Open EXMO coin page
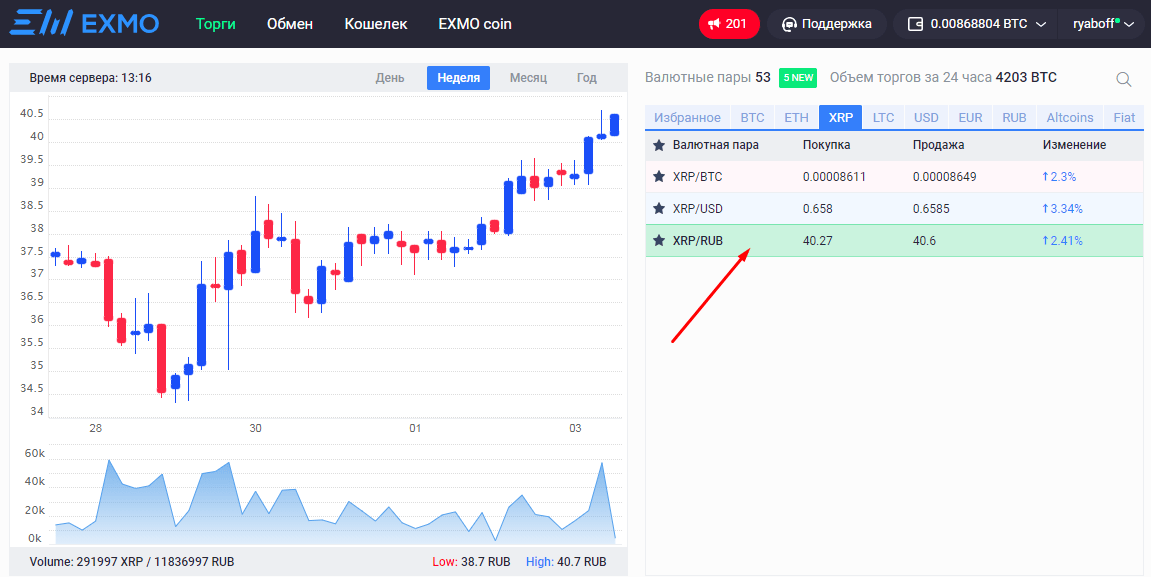 pos(475,24)
